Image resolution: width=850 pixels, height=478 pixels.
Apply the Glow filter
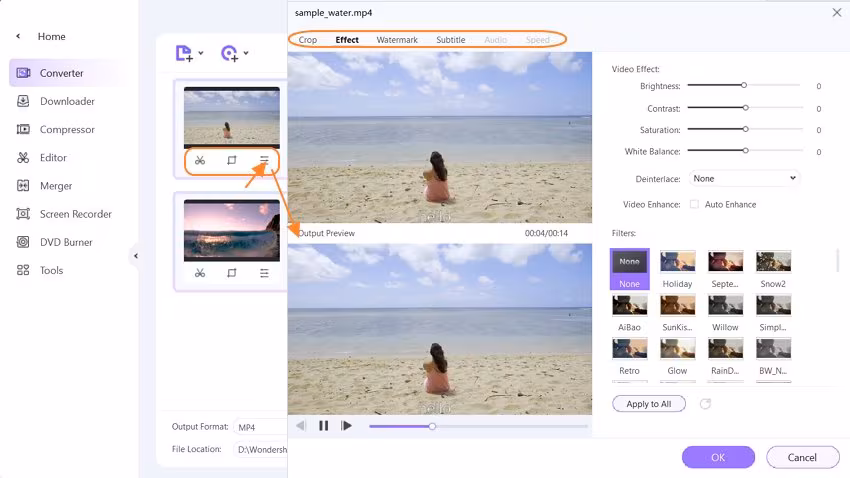click(678, 356)
